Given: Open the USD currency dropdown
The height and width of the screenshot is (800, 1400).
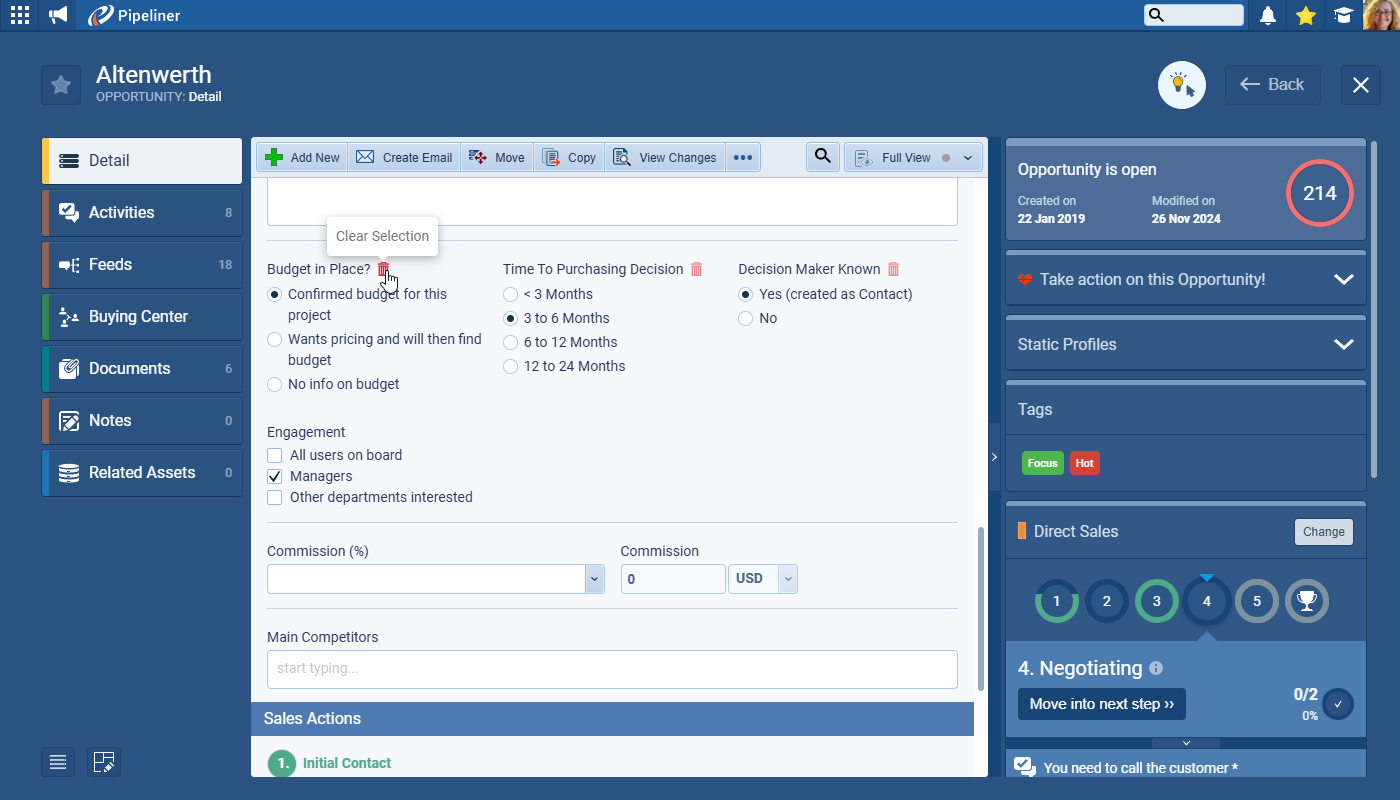Looking at the screenshot, I should 787,579.
